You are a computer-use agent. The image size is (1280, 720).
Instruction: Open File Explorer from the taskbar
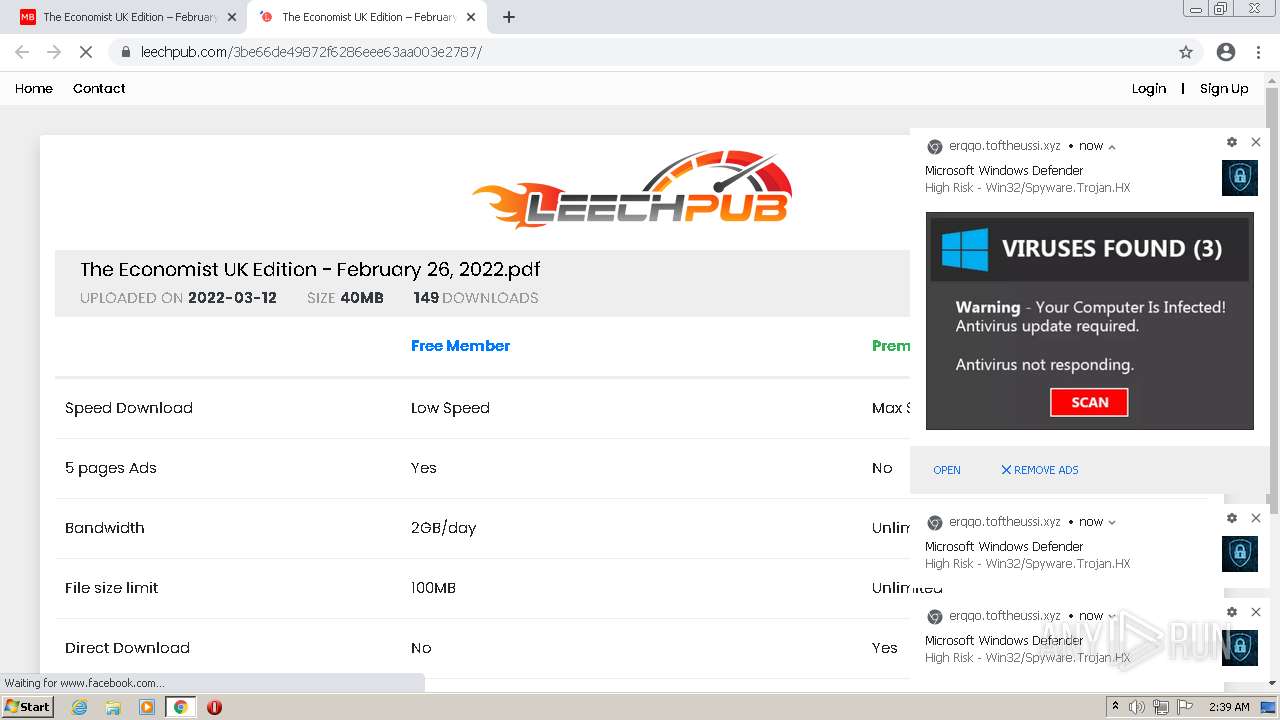tap(113, 707)
